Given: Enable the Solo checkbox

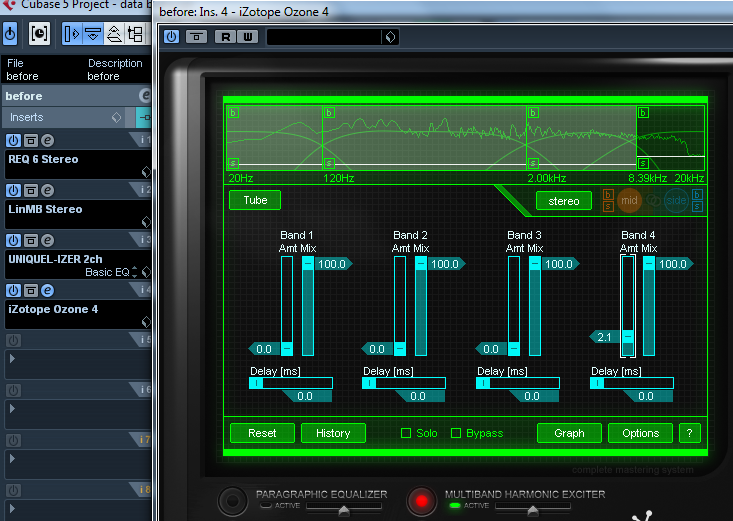Looking at the screenshot, I should click(x=406, y=433).
